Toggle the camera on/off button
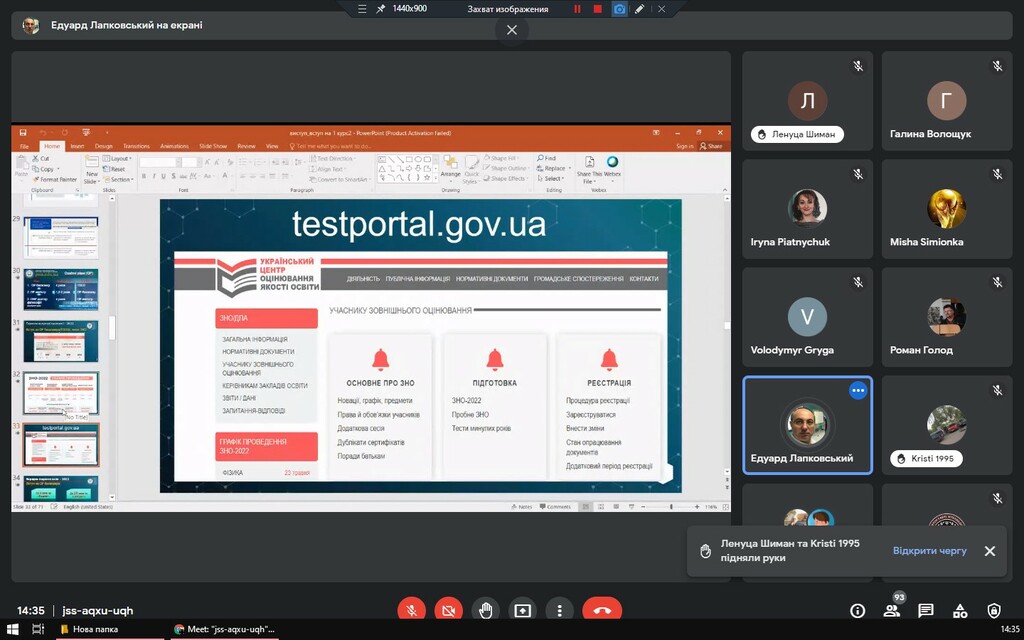This screenshot has width=1024, height=640. point(448,610)
